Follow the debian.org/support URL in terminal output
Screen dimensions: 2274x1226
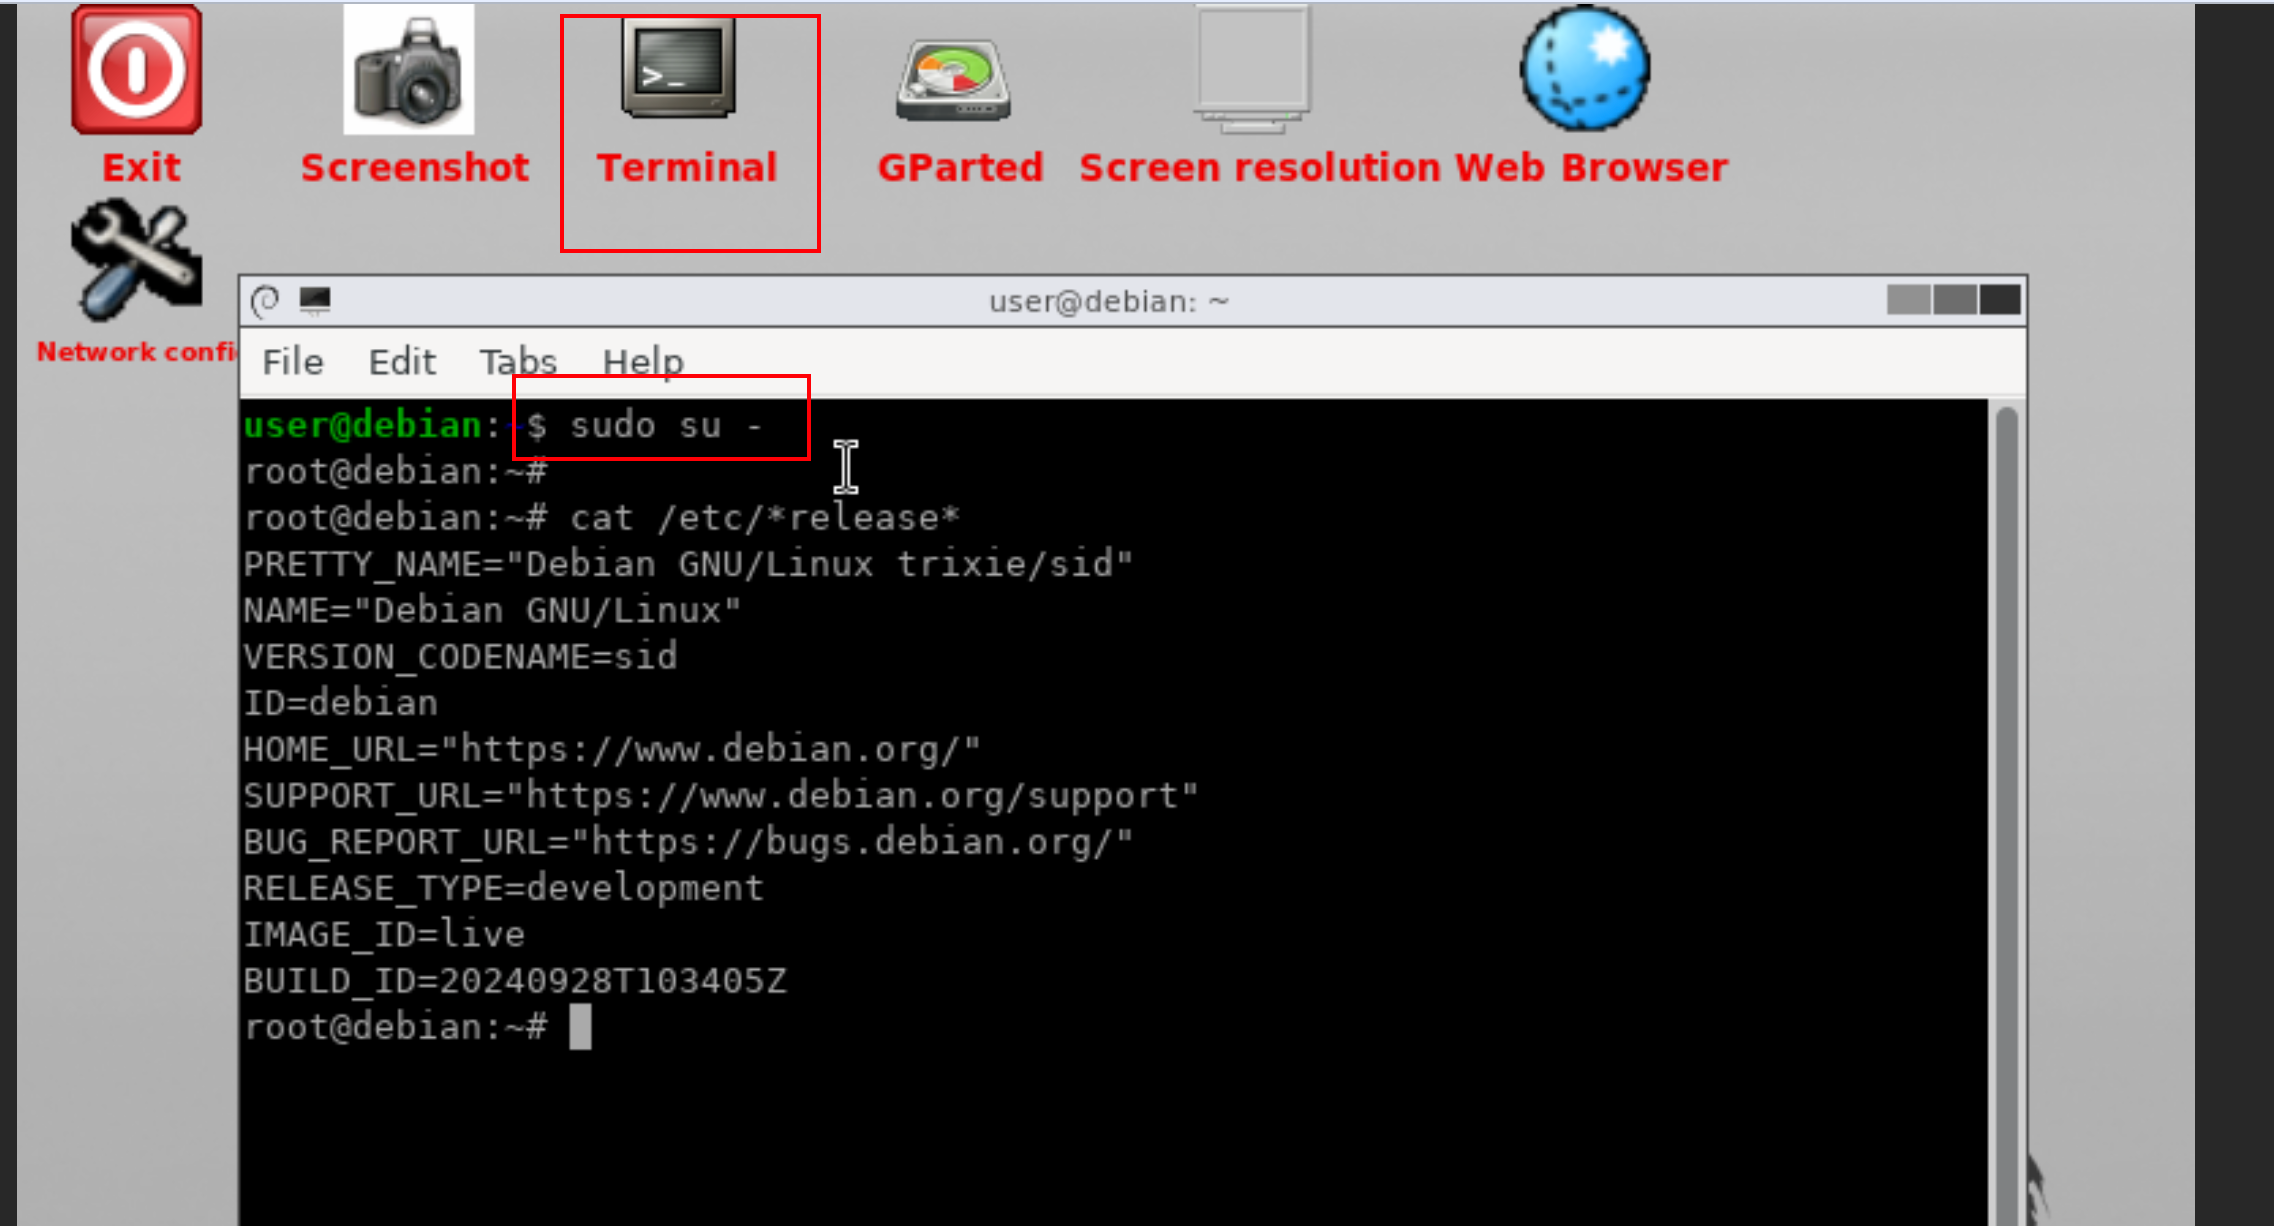[852, 796]
